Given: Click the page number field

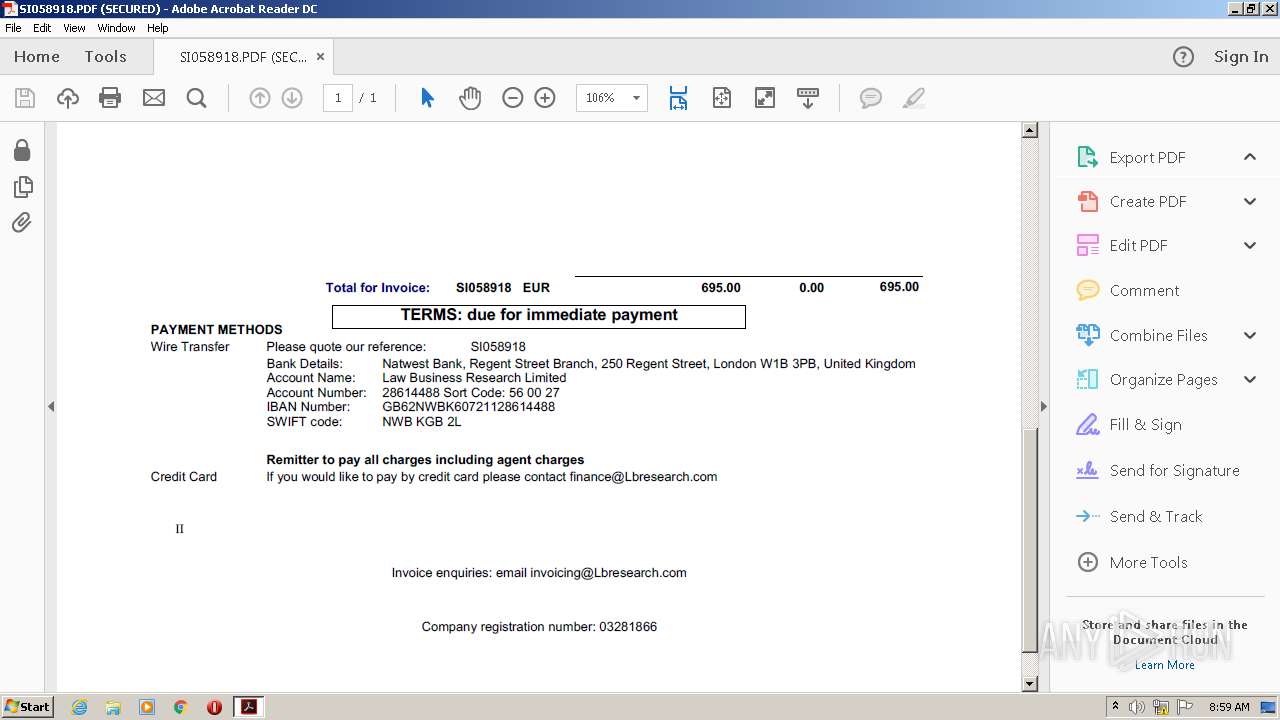Looking at the screenshot, I should click(338, 98).
